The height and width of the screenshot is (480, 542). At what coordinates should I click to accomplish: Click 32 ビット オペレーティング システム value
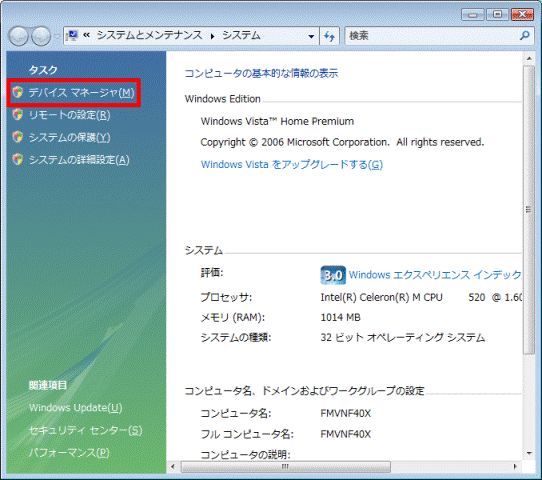coord(403,337)
